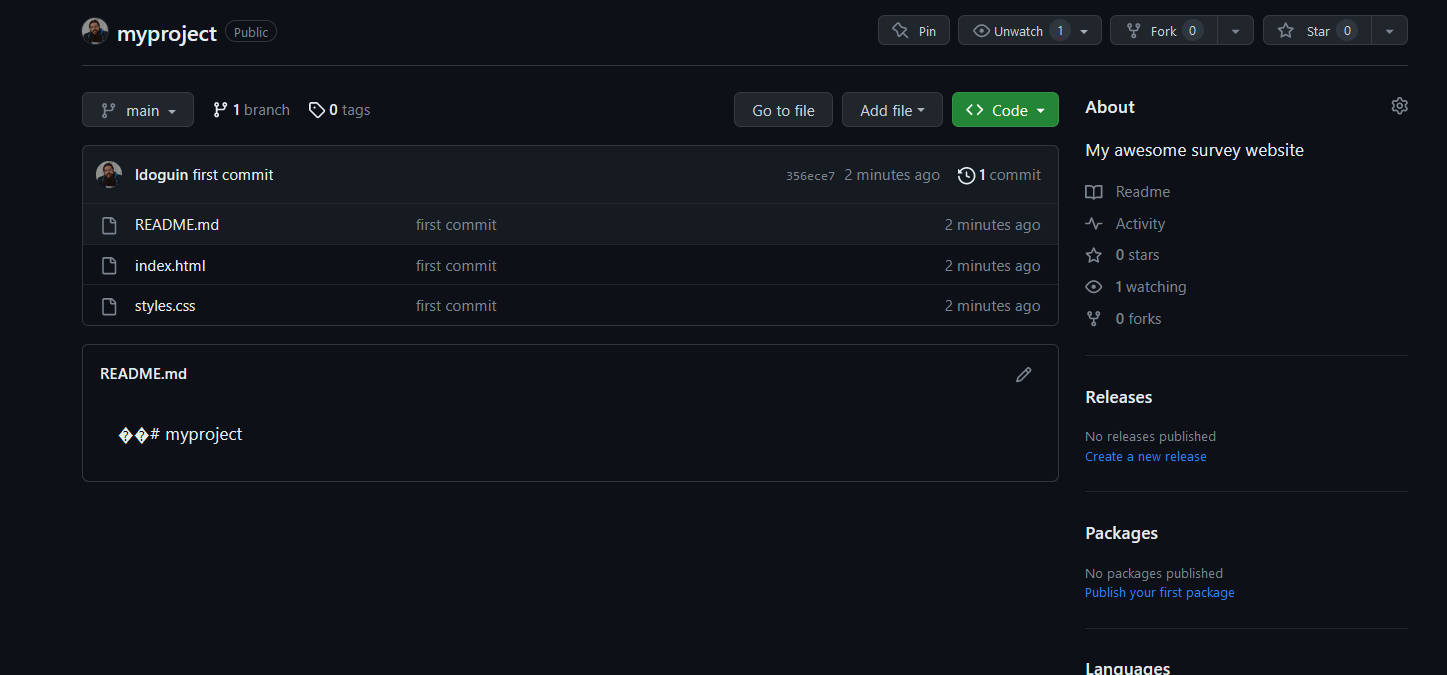Screen dimensions: 1447x675
Task: Open the Star lists dropdown arrow
Action: click(x=1389, y=31)
